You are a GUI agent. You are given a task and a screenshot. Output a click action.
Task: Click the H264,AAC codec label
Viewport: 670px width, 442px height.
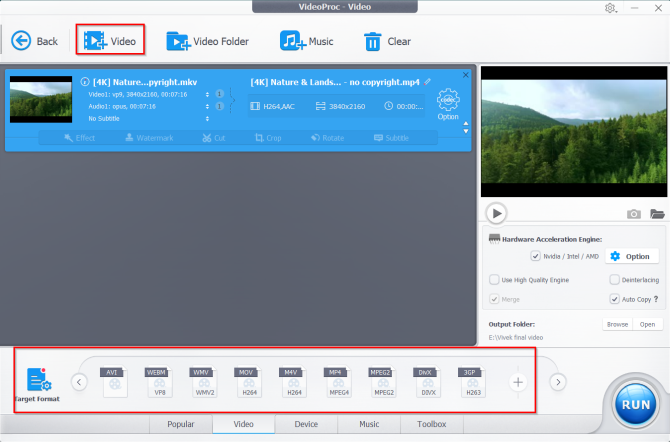pos(279,106)
